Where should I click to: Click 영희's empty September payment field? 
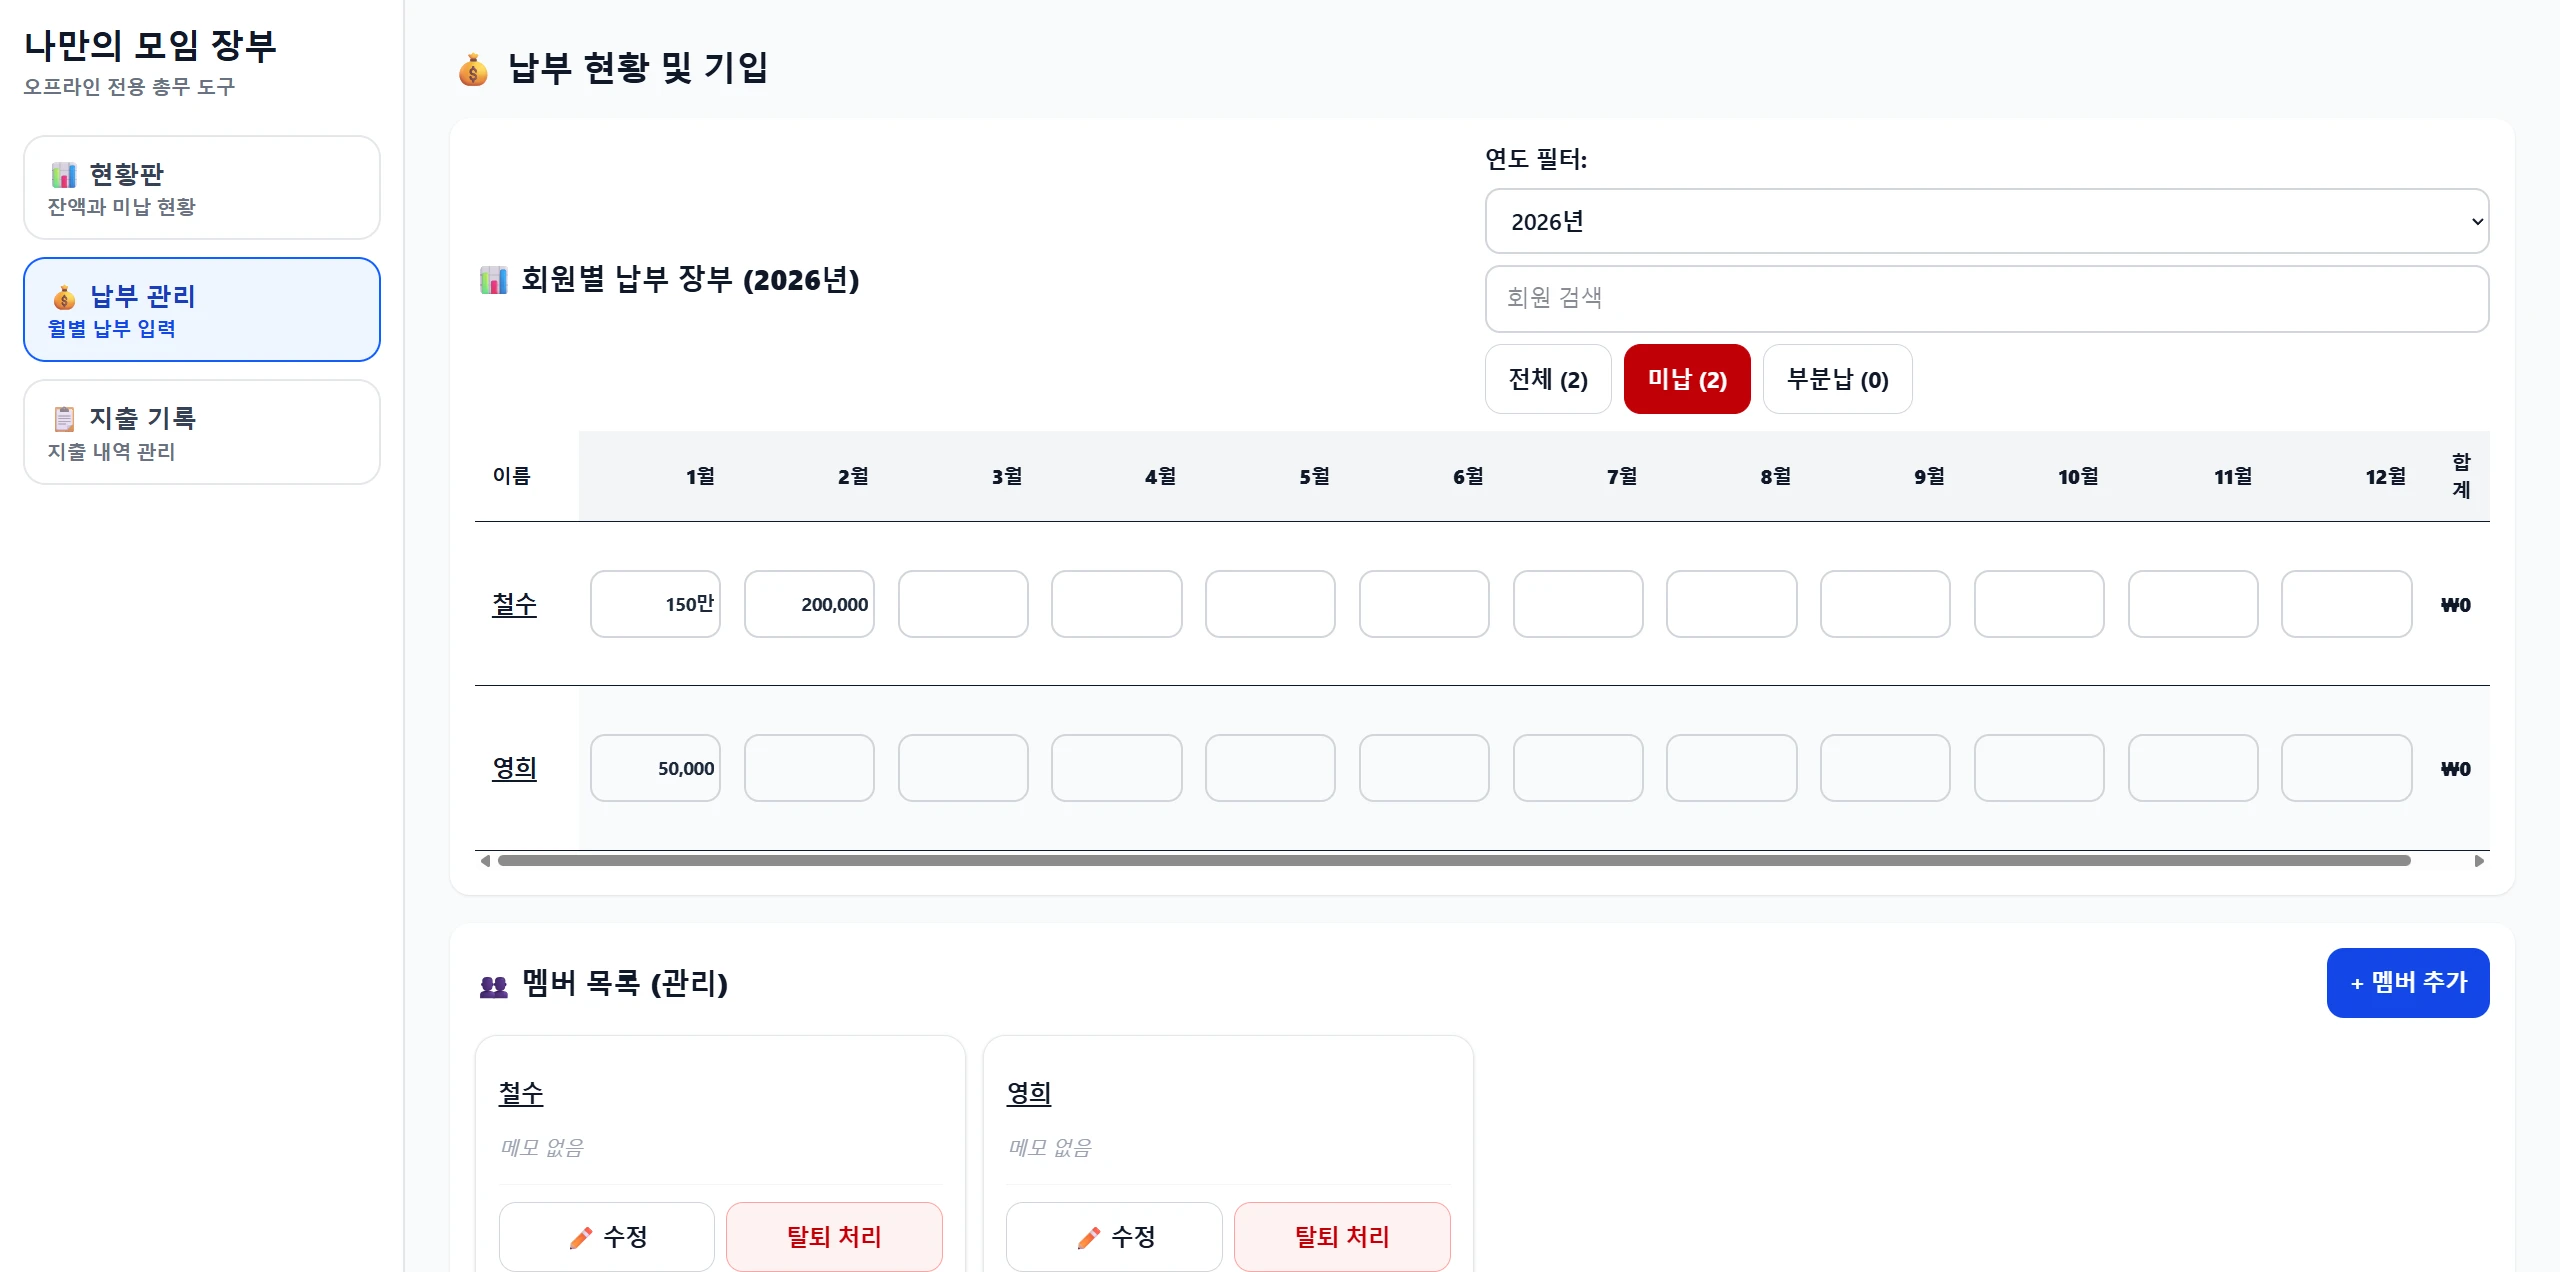pyautogui.click(x=1885, y=768)
